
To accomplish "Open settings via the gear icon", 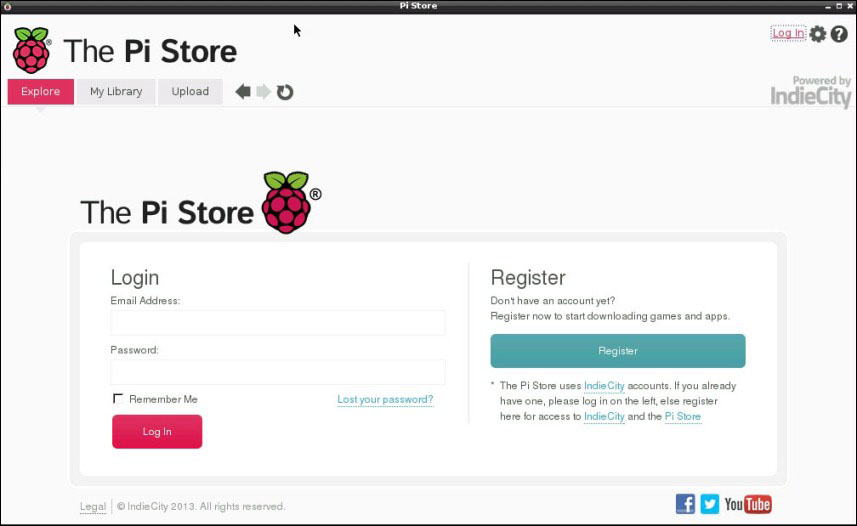I will [818, 34].
